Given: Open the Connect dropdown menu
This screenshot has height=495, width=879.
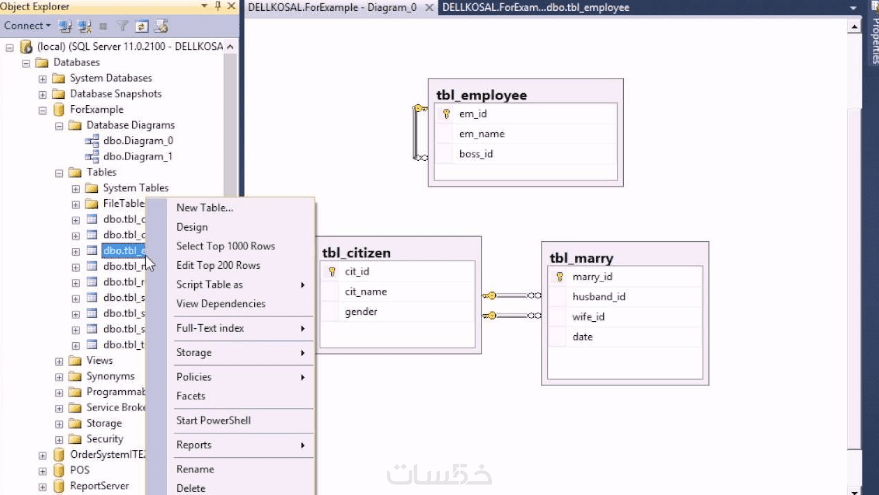Looking at the screenshot, I should click(27, 26).
